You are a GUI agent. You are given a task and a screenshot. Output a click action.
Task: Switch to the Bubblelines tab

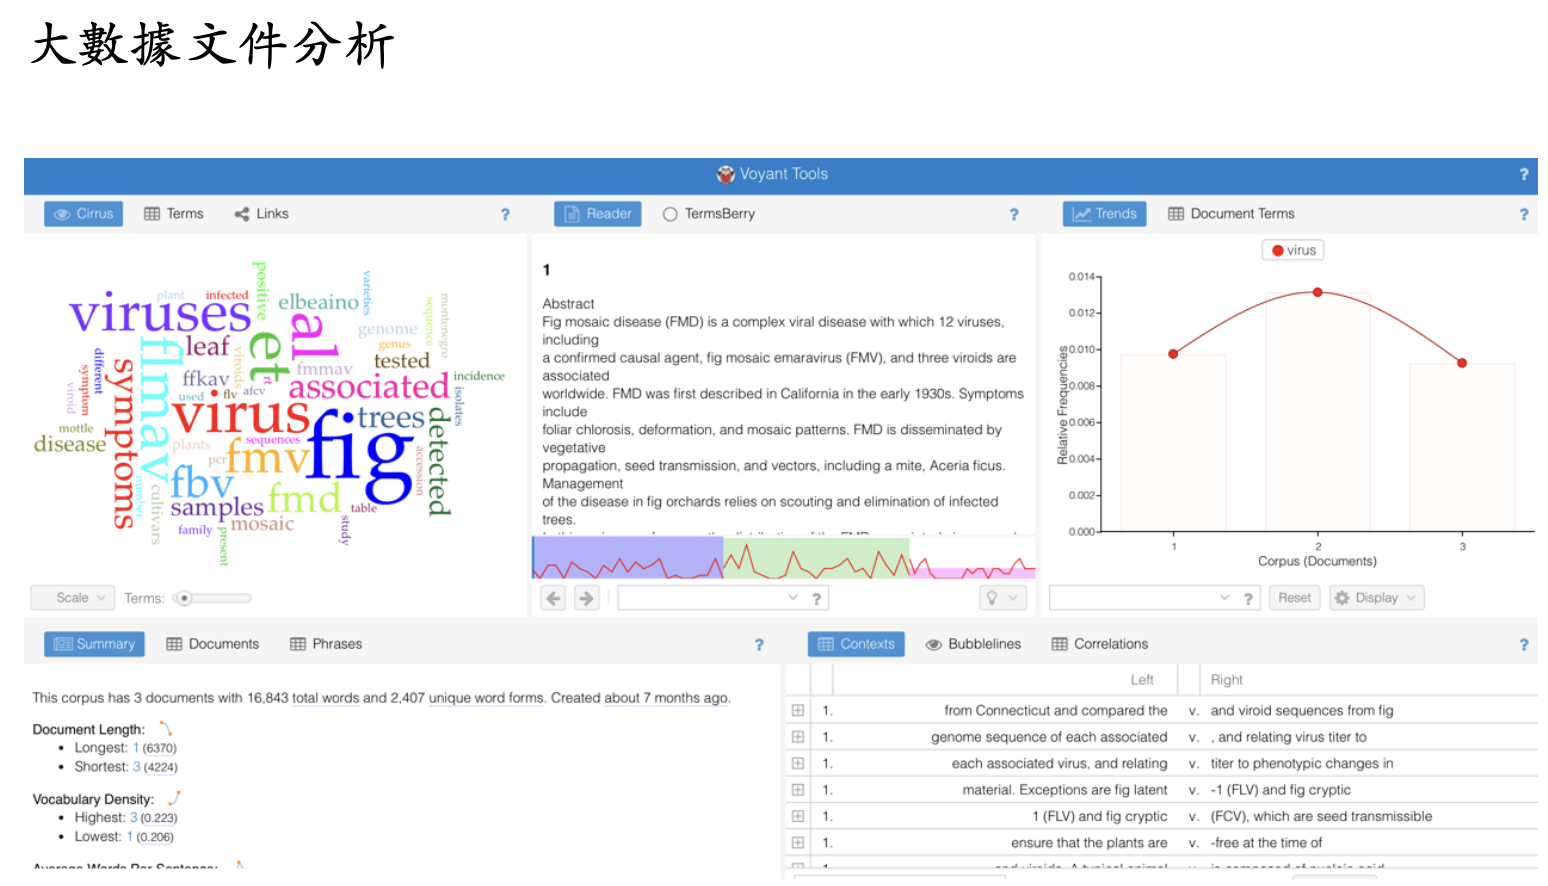pyautogui.click(x=973, y=644)
